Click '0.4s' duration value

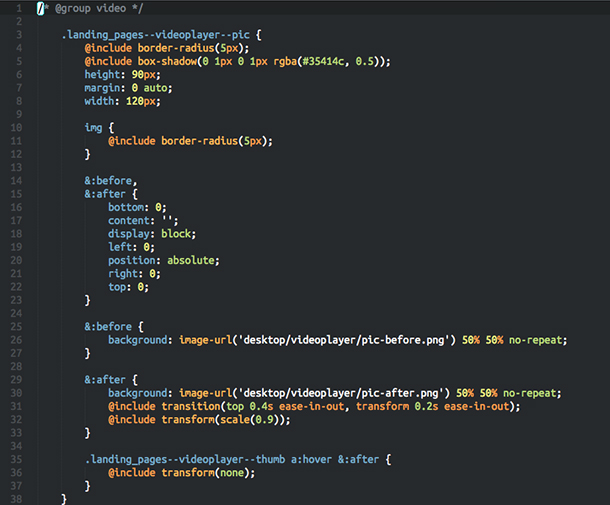pos(261,406)
